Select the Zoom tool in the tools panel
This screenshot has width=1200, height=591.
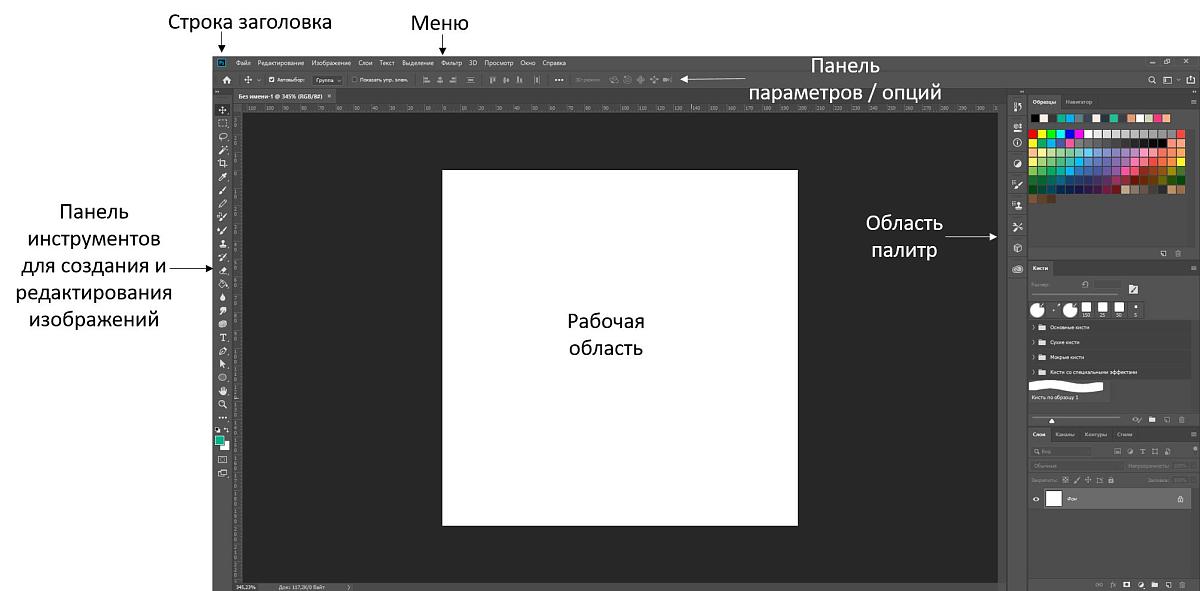(222, 404)
